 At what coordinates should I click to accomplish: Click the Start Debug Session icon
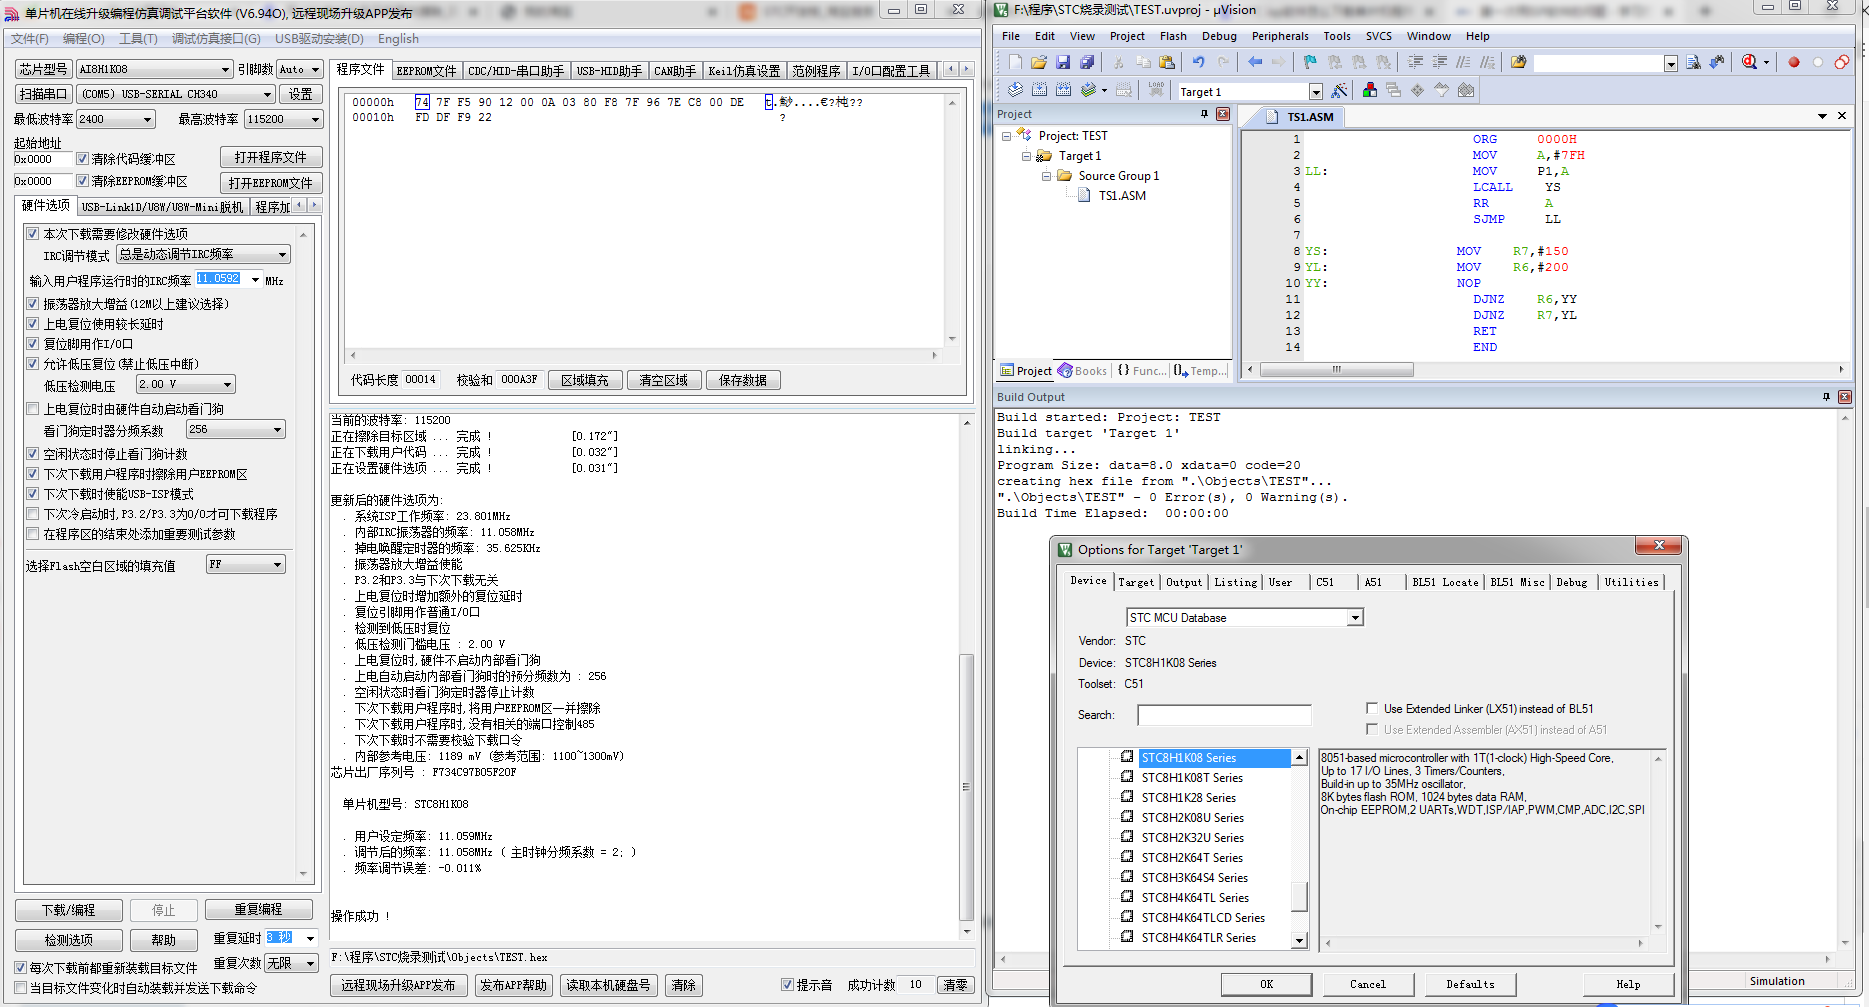(x=1749, y=62)
